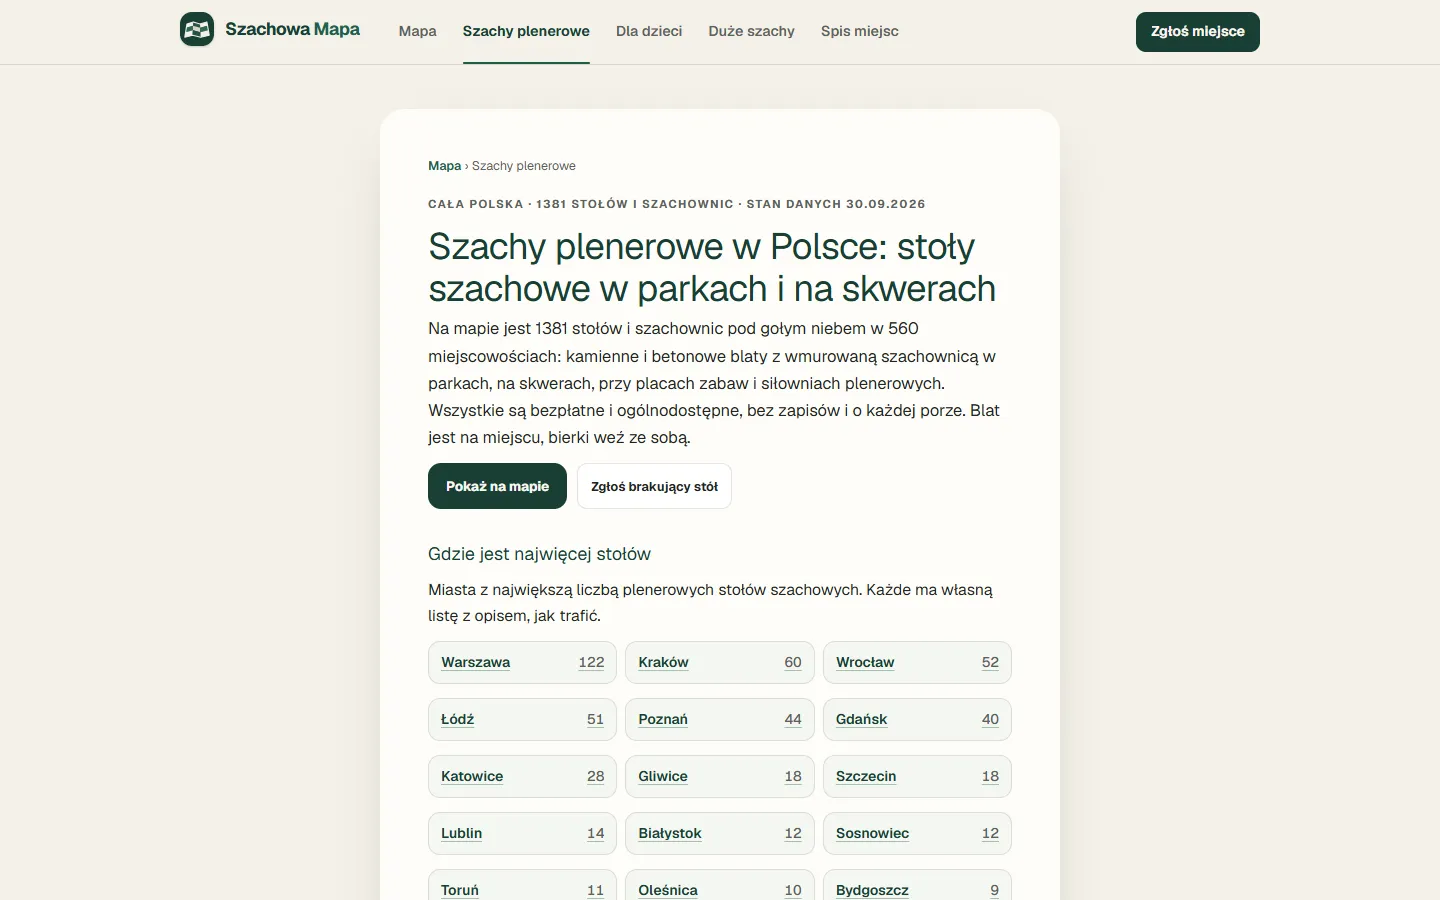Click the CAŁA POLSKA data status line
The height and width of the screenshot is (900, 1440).
point(677,204)
